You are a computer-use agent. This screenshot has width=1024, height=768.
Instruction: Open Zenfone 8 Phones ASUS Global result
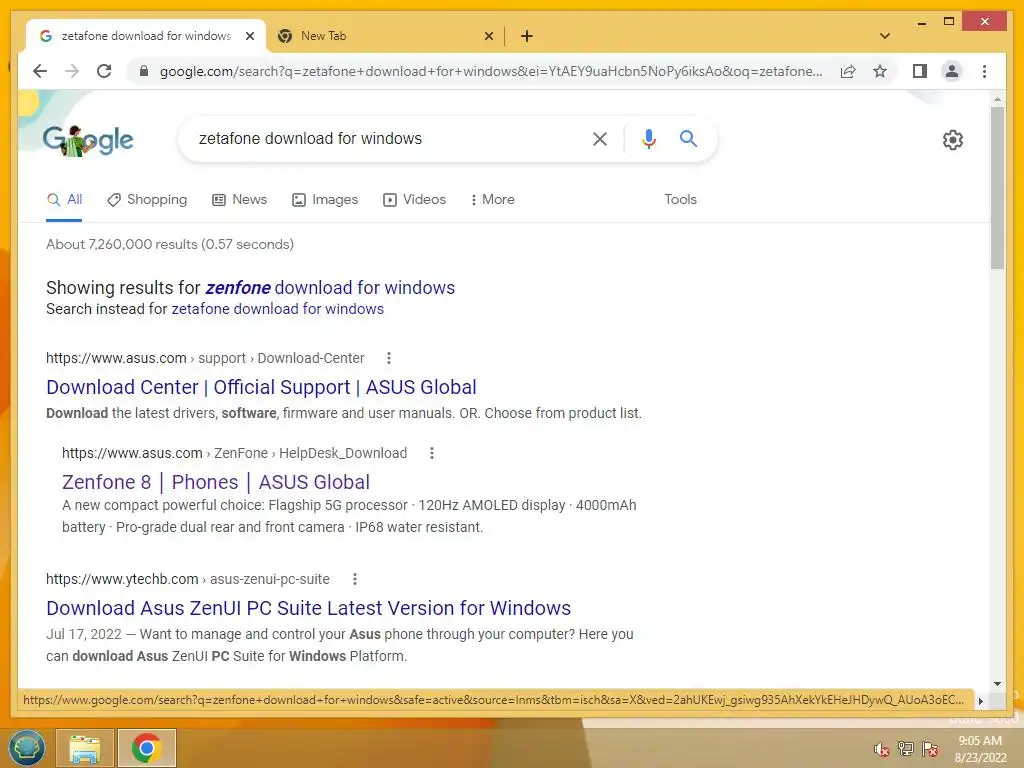(216, 482)
